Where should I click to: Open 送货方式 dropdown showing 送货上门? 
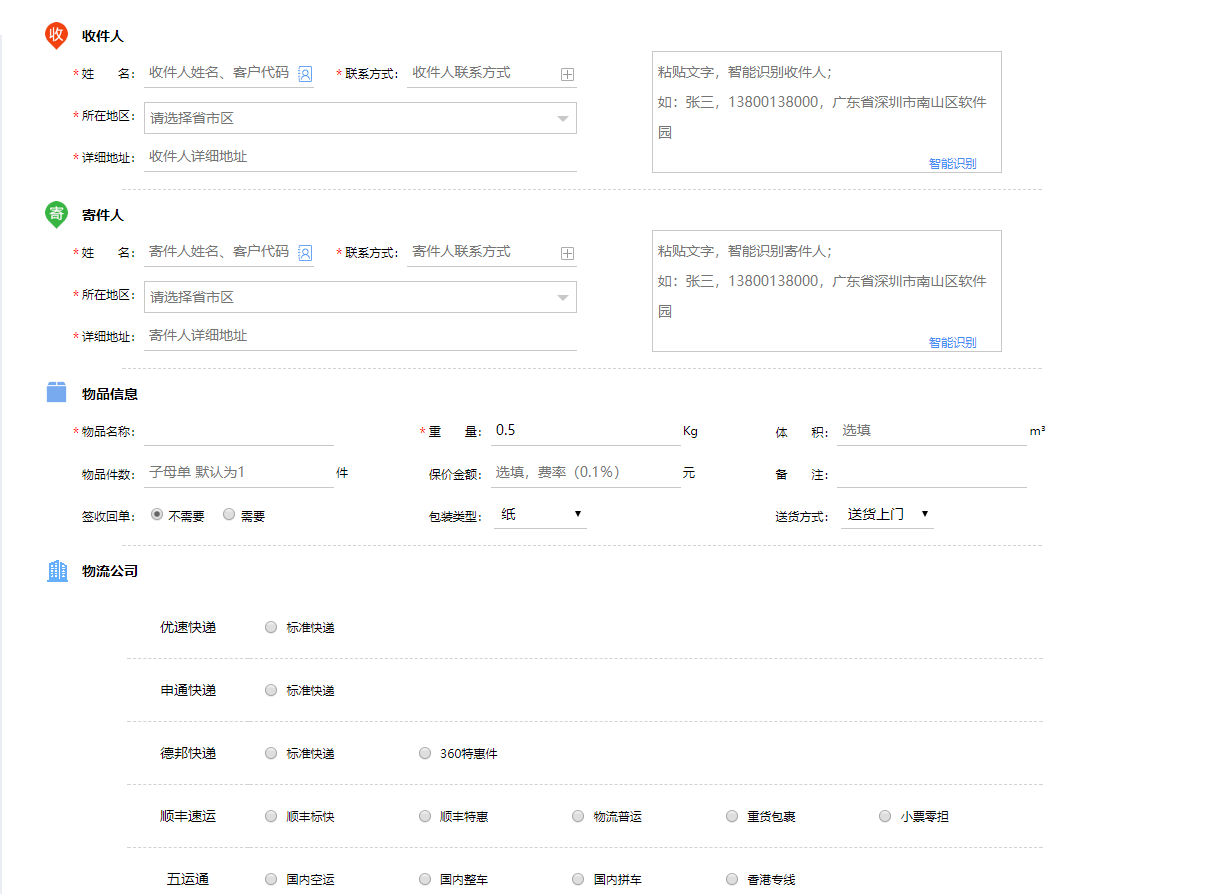coord(887,515)
